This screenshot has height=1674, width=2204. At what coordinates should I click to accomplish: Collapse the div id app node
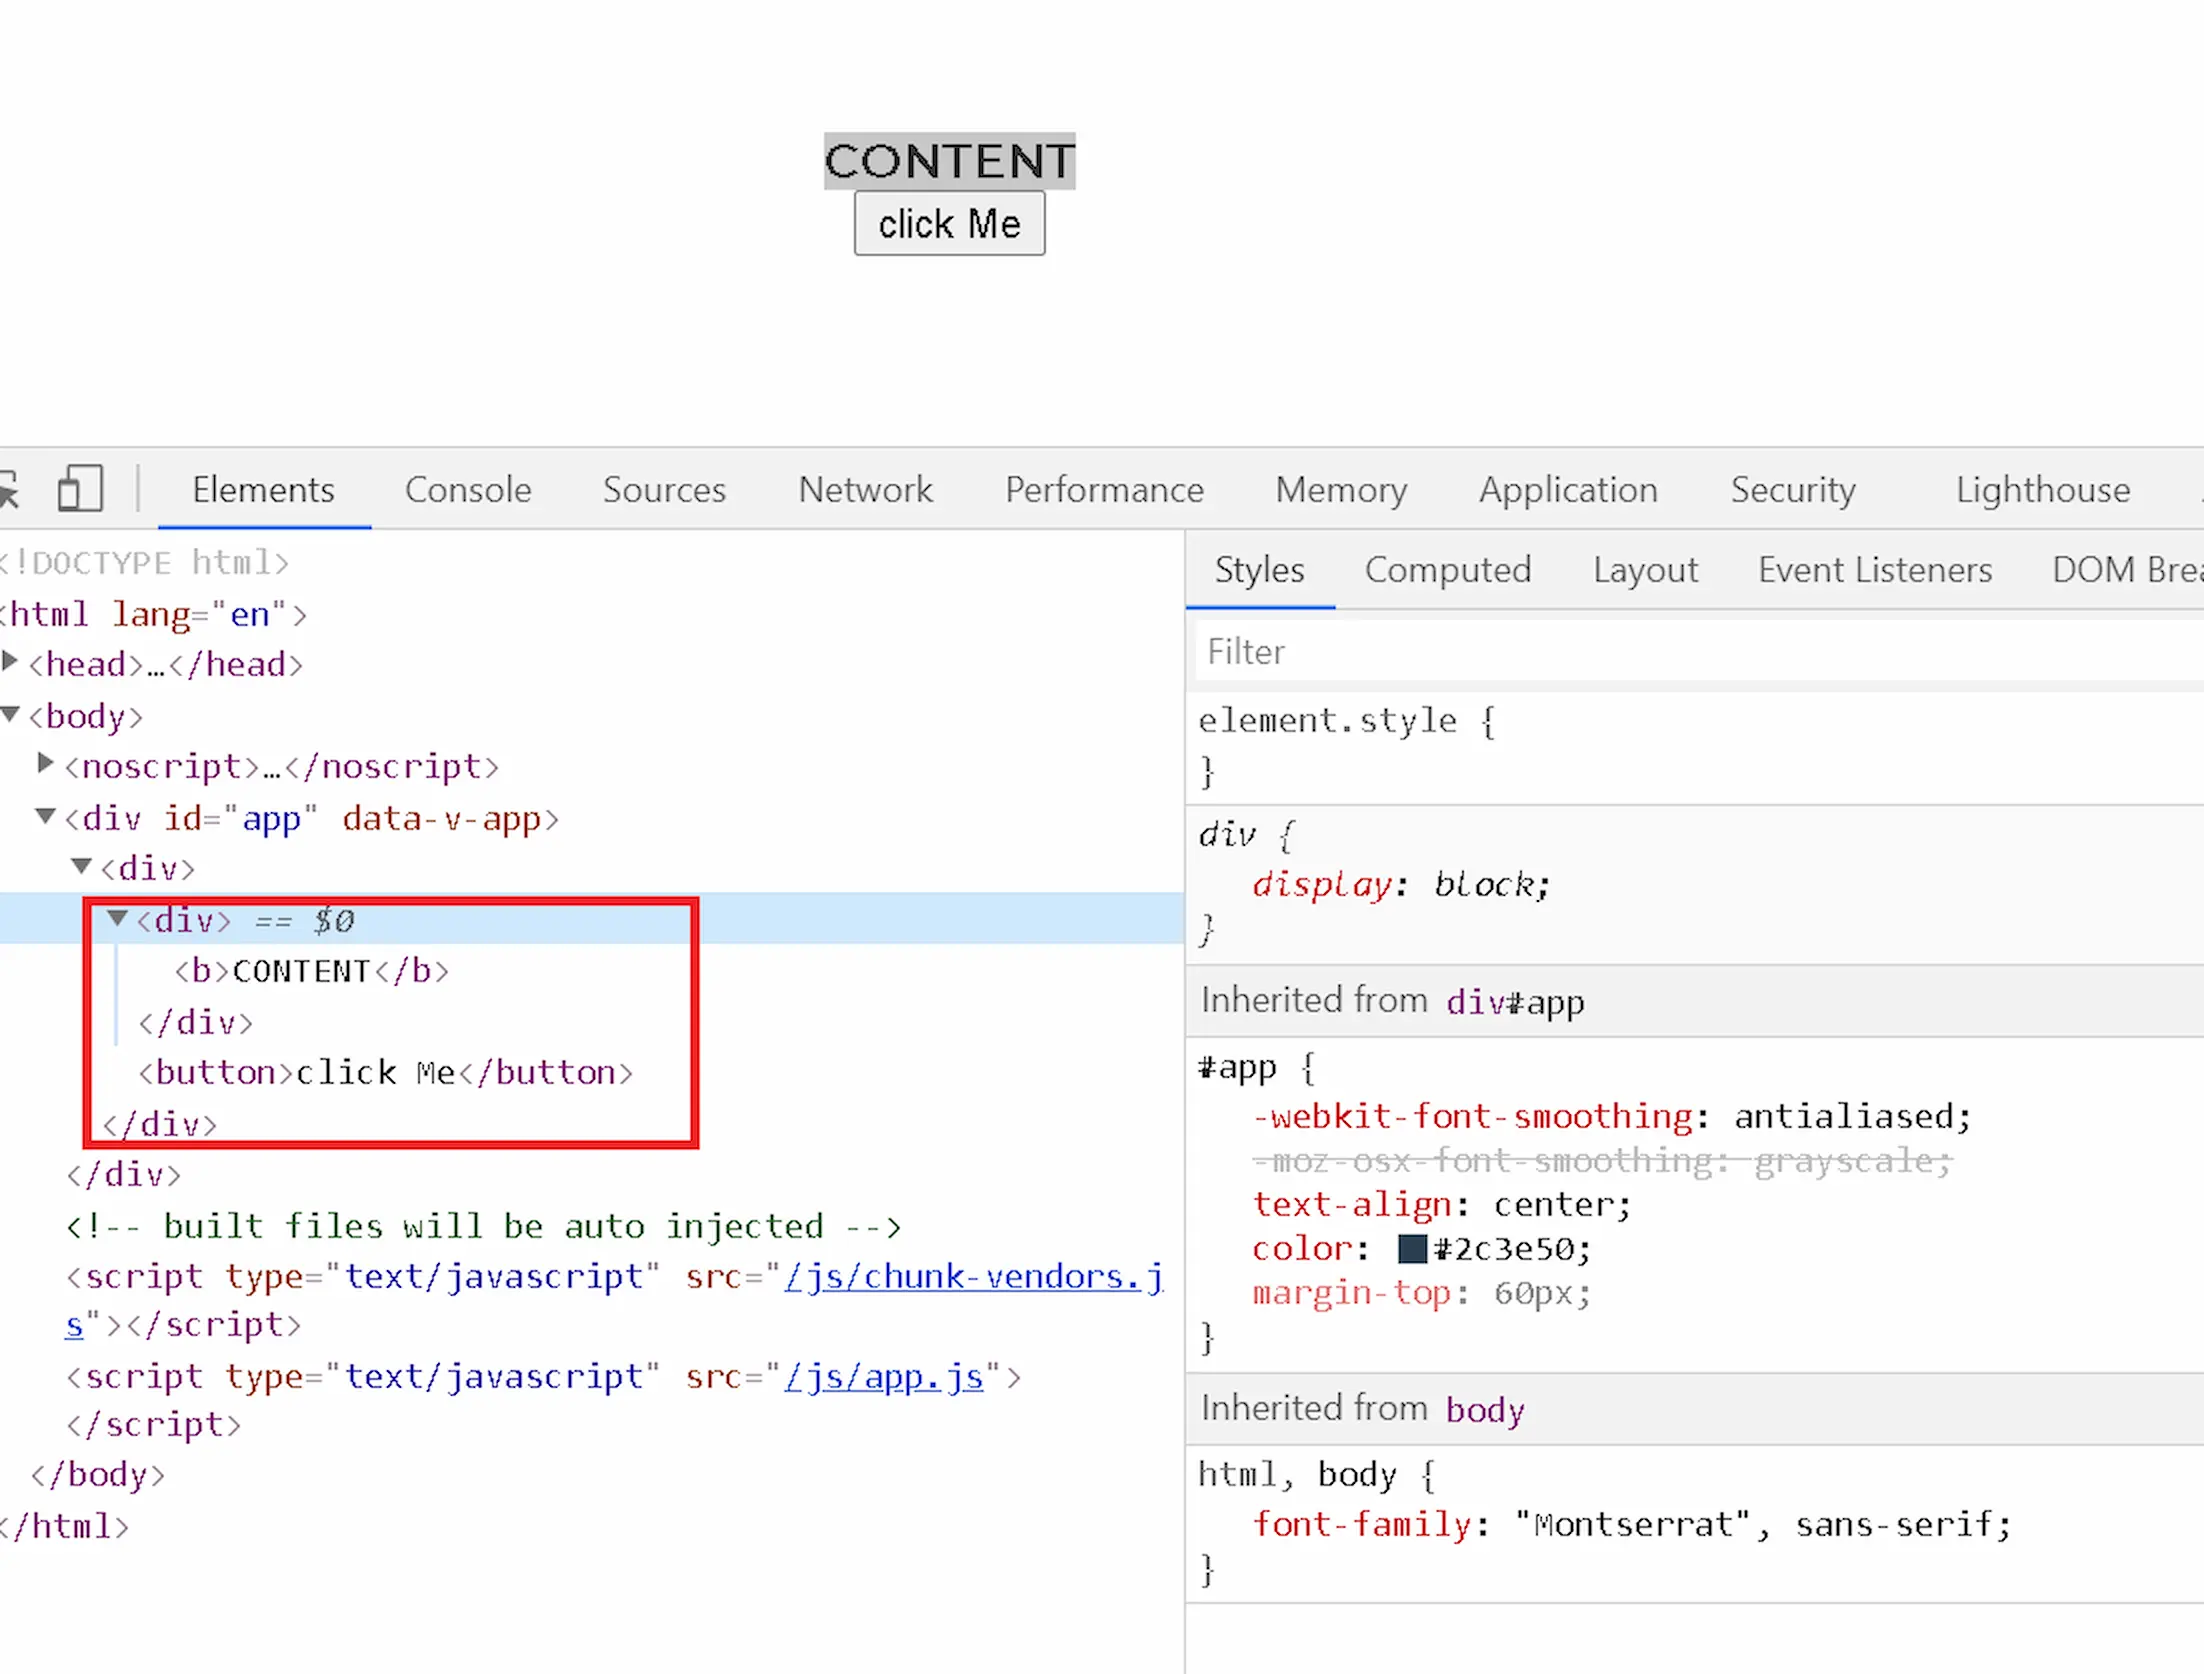coord(45,816)
